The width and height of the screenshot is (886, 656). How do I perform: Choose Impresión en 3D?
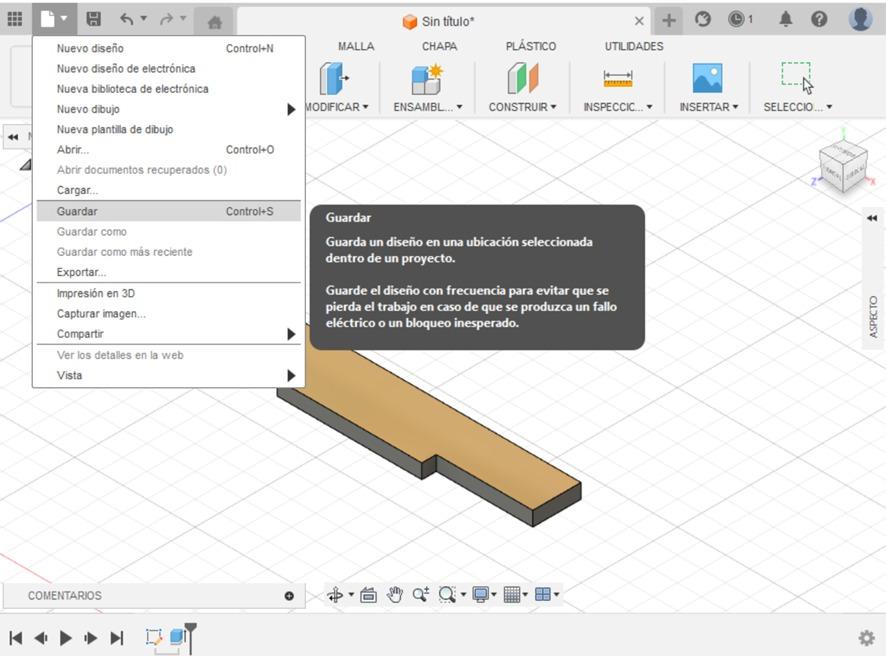tap(168, 293)
